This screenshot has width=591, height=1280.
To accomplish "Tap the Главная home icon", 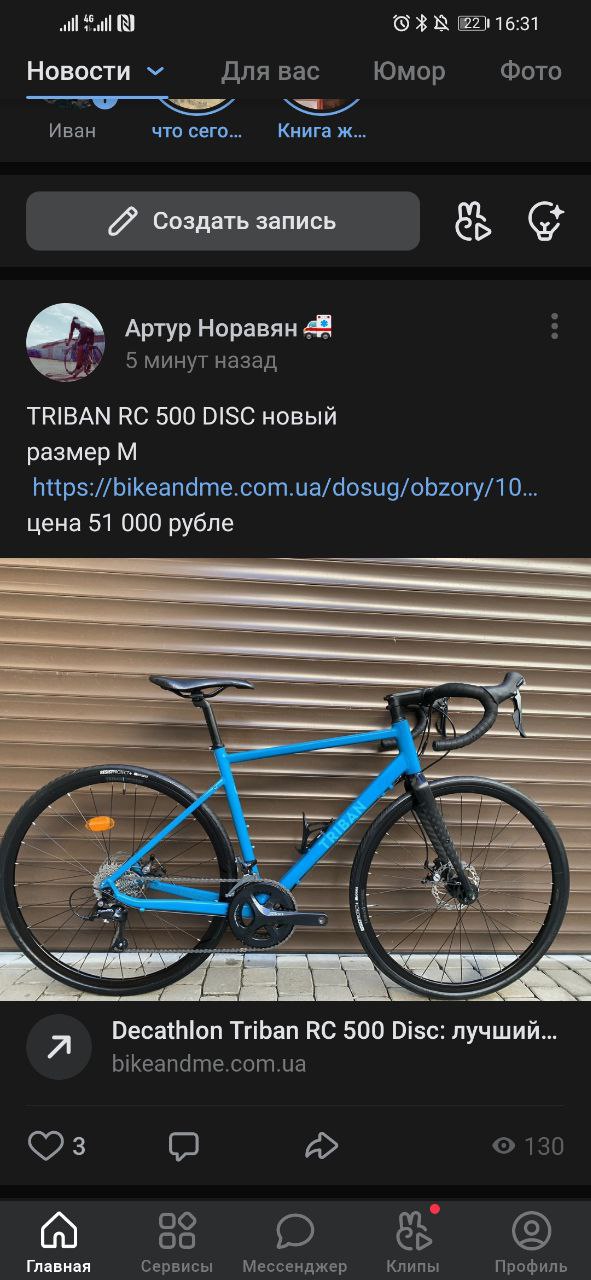I will (x=59, y=1230).
